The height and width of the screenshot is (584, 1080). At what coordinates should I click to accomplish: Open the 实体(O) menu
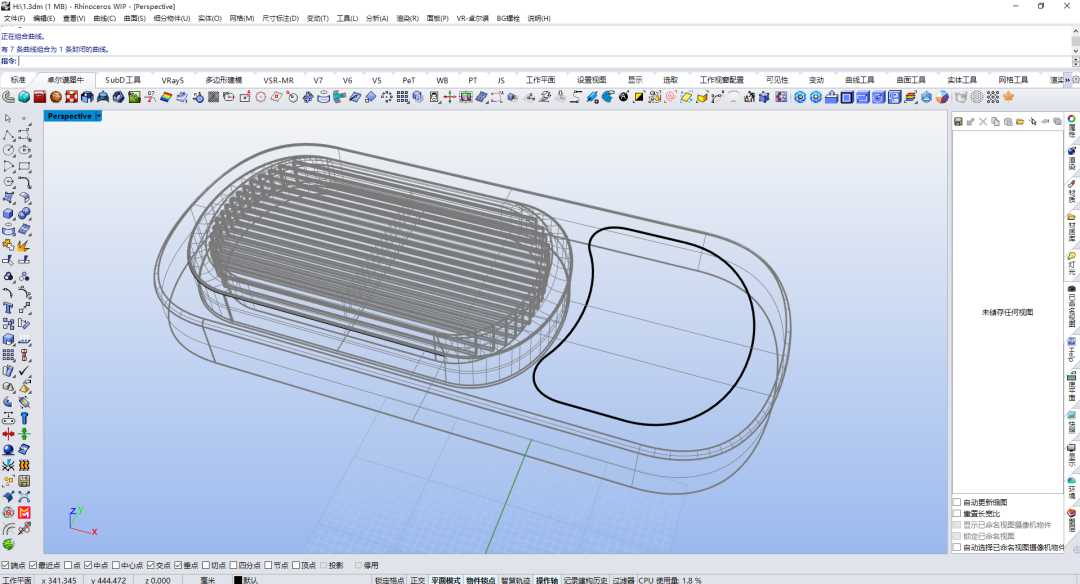[x=210, y=19]
